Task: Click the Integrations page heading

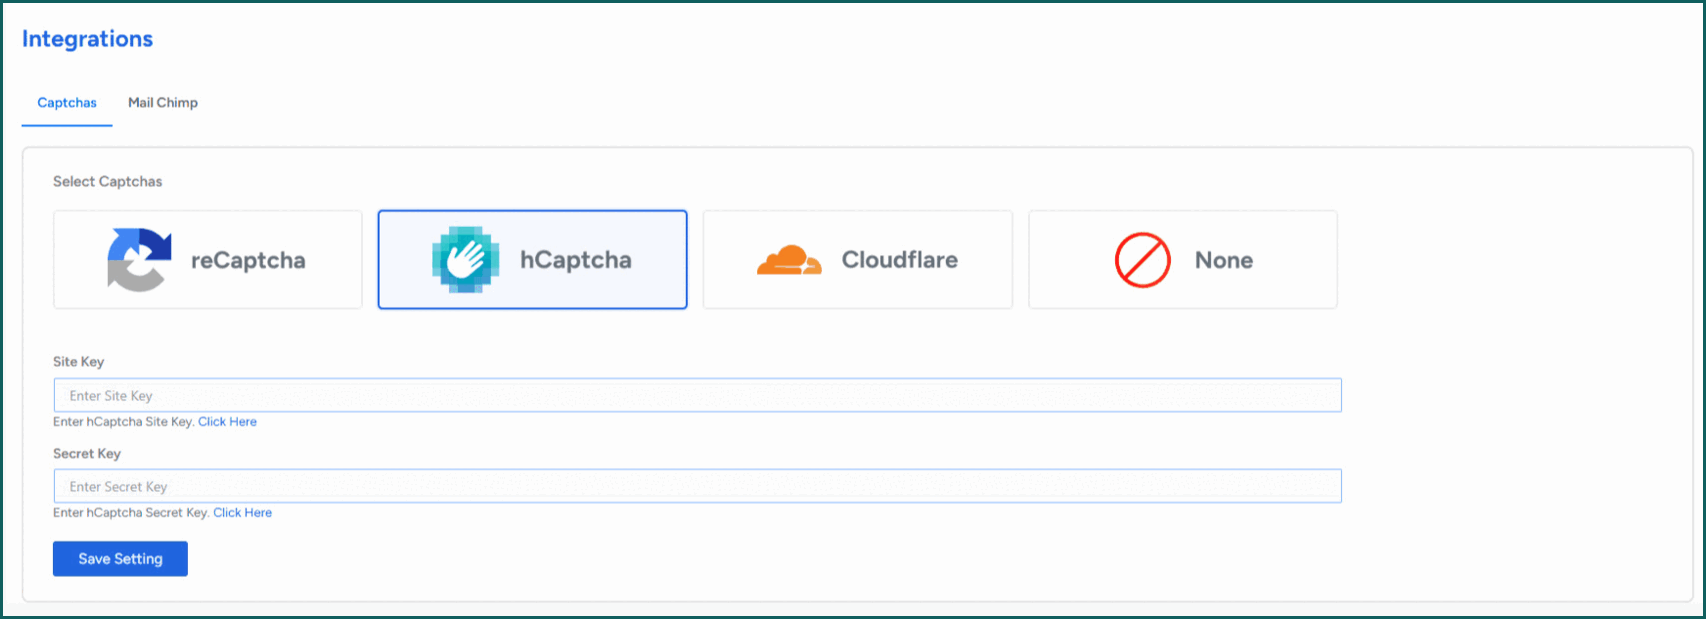Action: [x=87, y=39]
